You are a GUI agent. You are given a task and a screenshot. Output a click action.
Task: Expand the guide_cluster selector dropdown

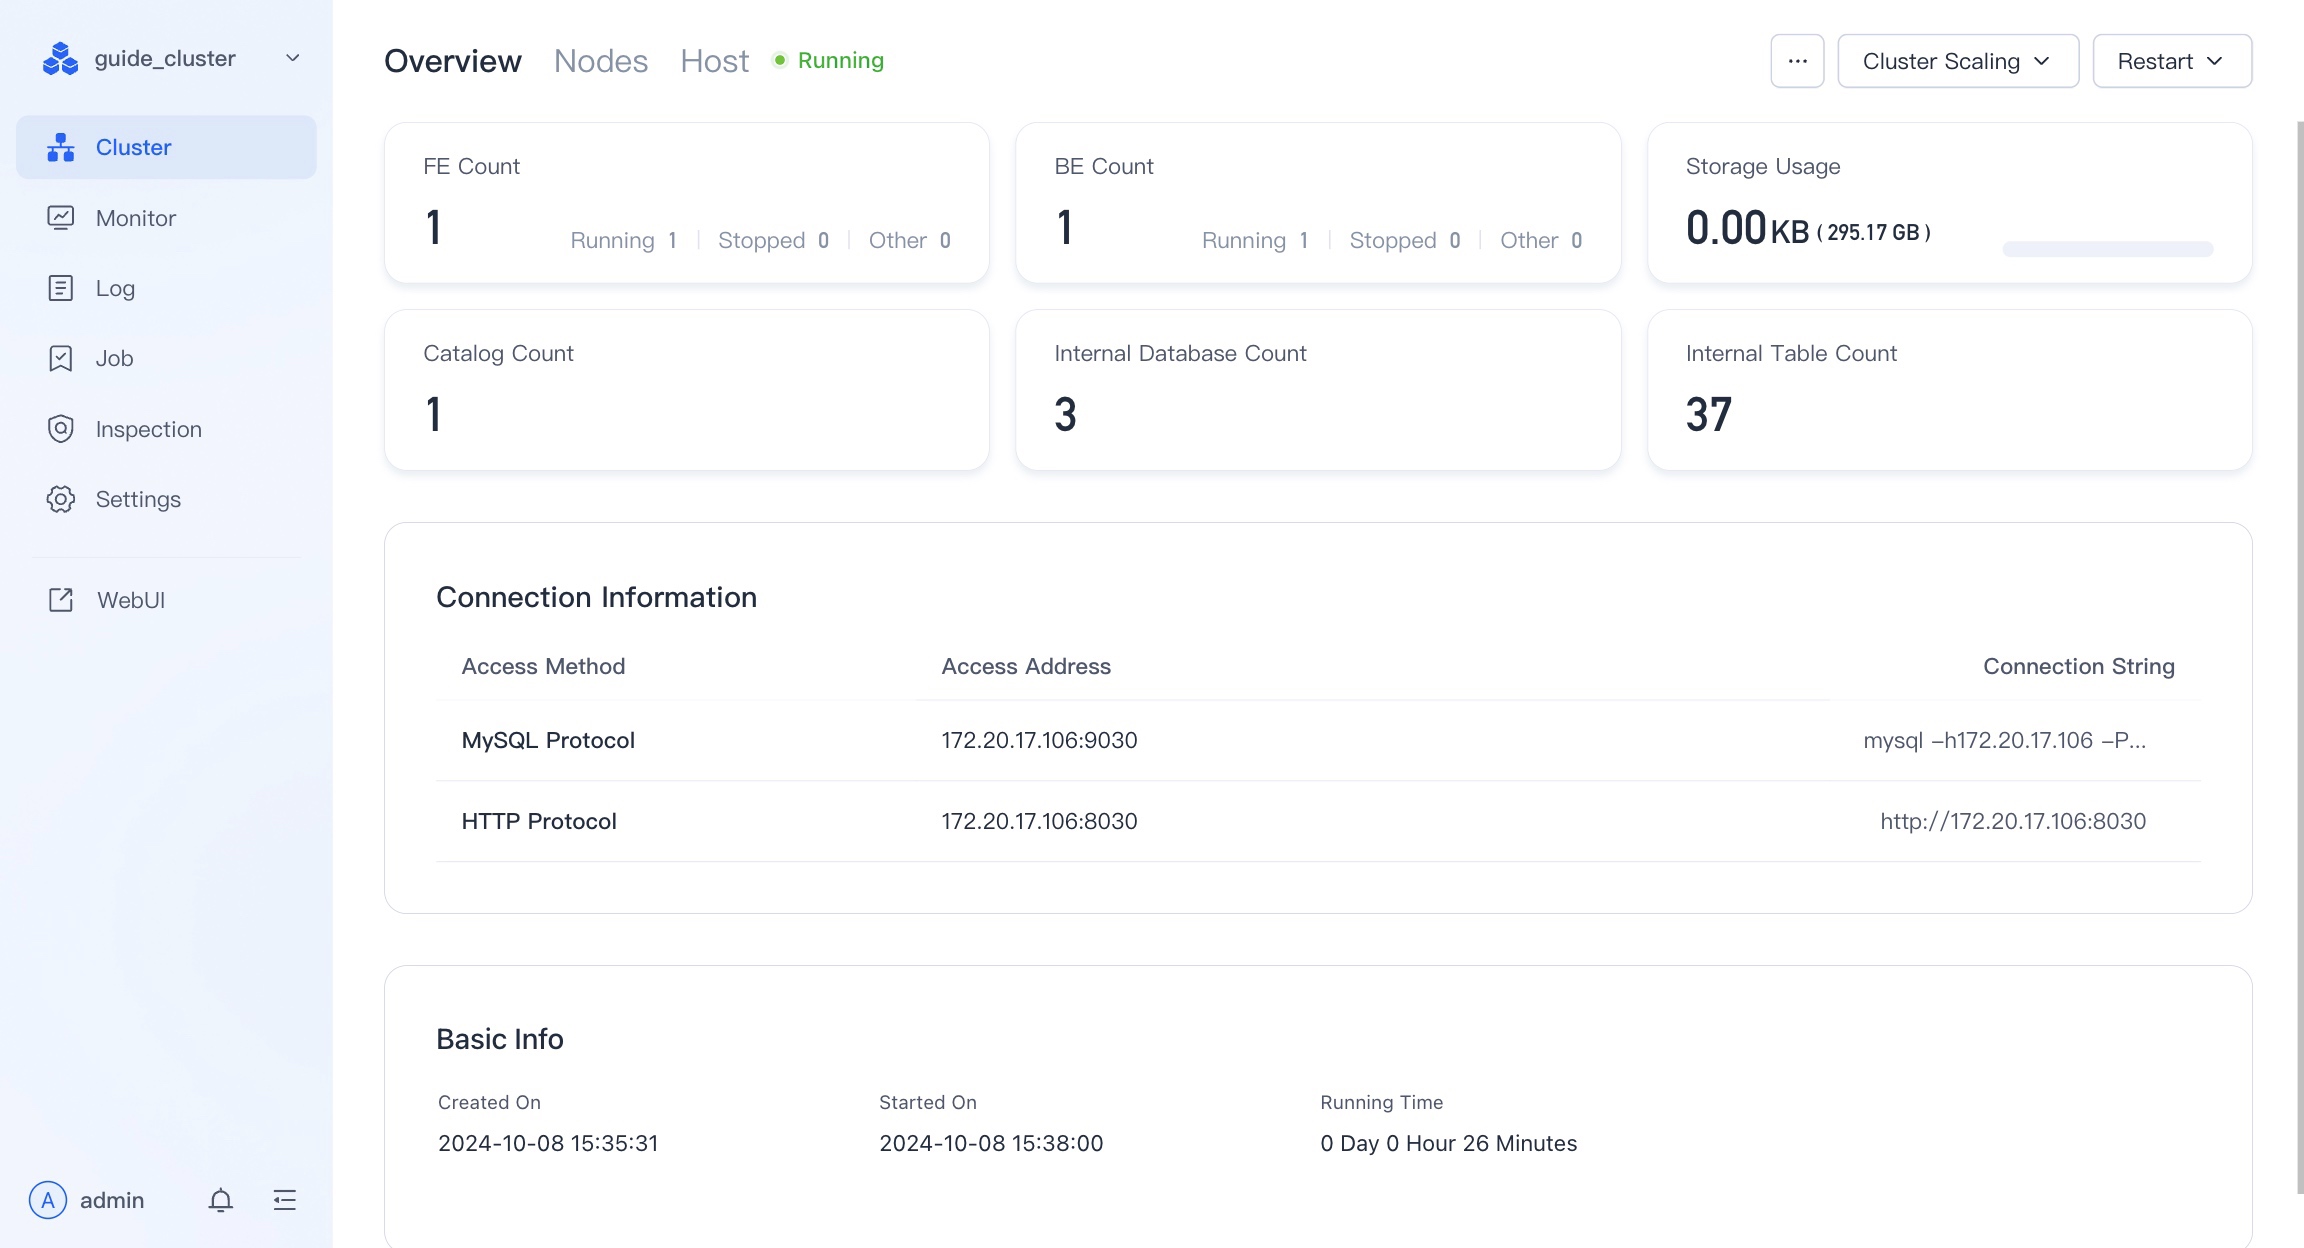tap(292, 58)
